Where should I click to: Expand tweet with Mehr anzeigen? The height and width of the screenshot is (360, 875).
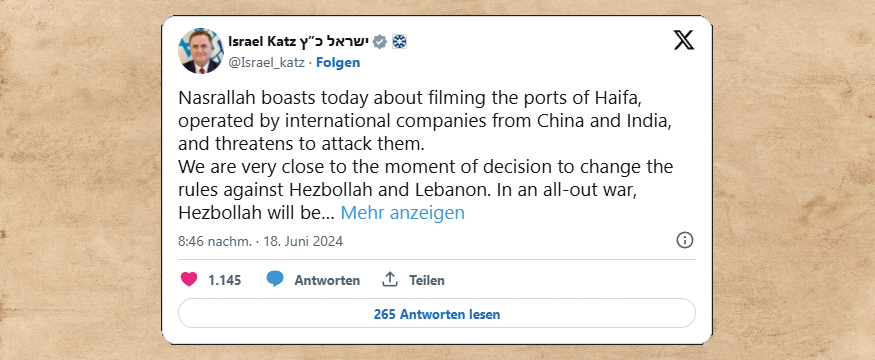(x=402, y=213)
